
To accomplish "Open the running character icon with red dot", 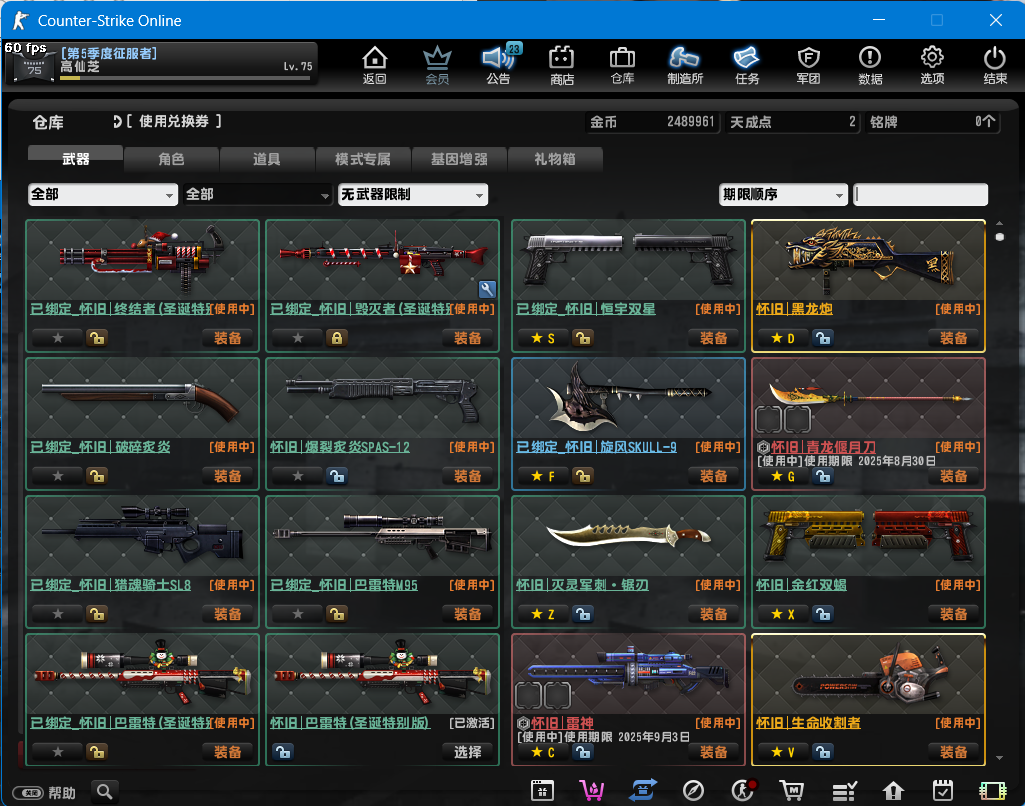I will coord(743,790).
